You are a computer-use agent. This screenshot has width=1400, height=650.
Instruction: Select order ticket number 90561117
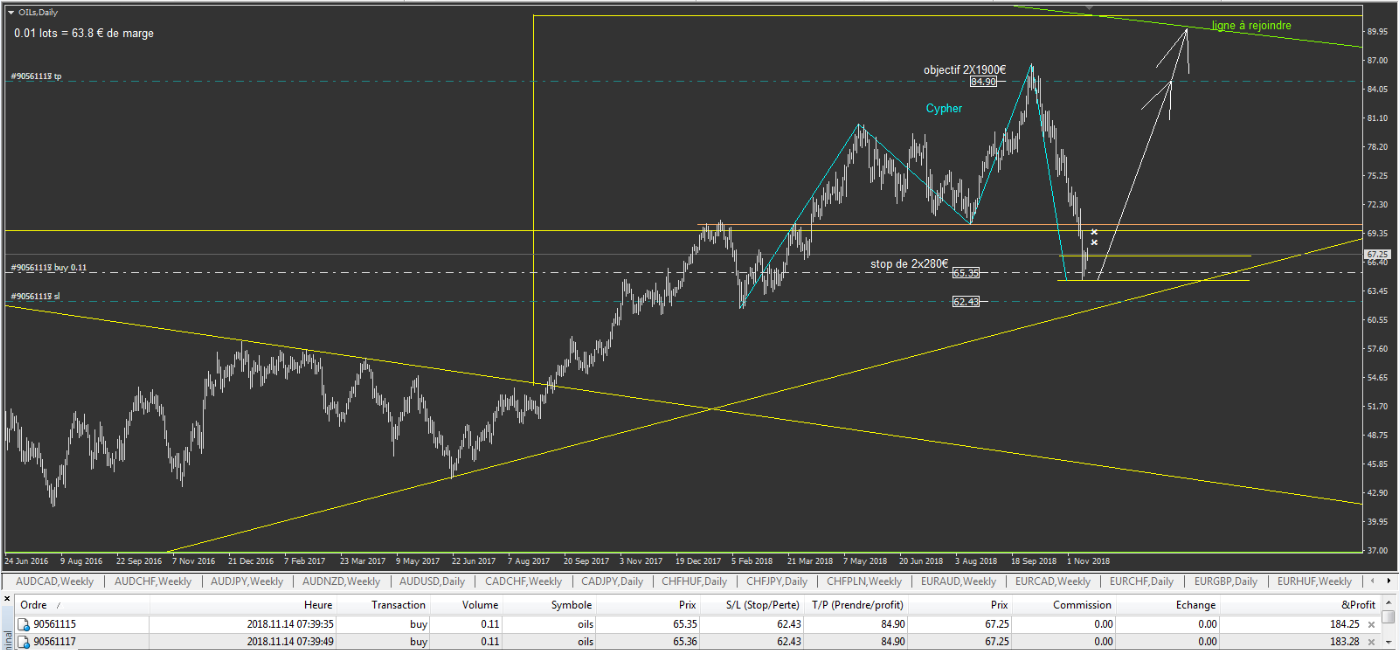(x=55, y=641)
